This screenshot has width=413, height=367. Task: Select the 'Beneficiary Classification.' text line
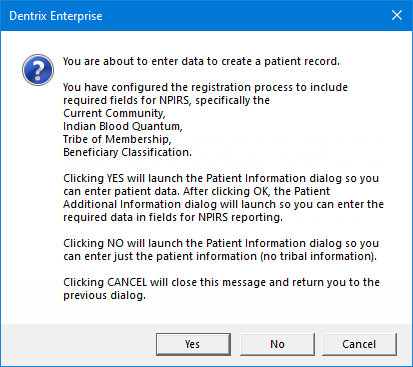[x=127, y=152]
